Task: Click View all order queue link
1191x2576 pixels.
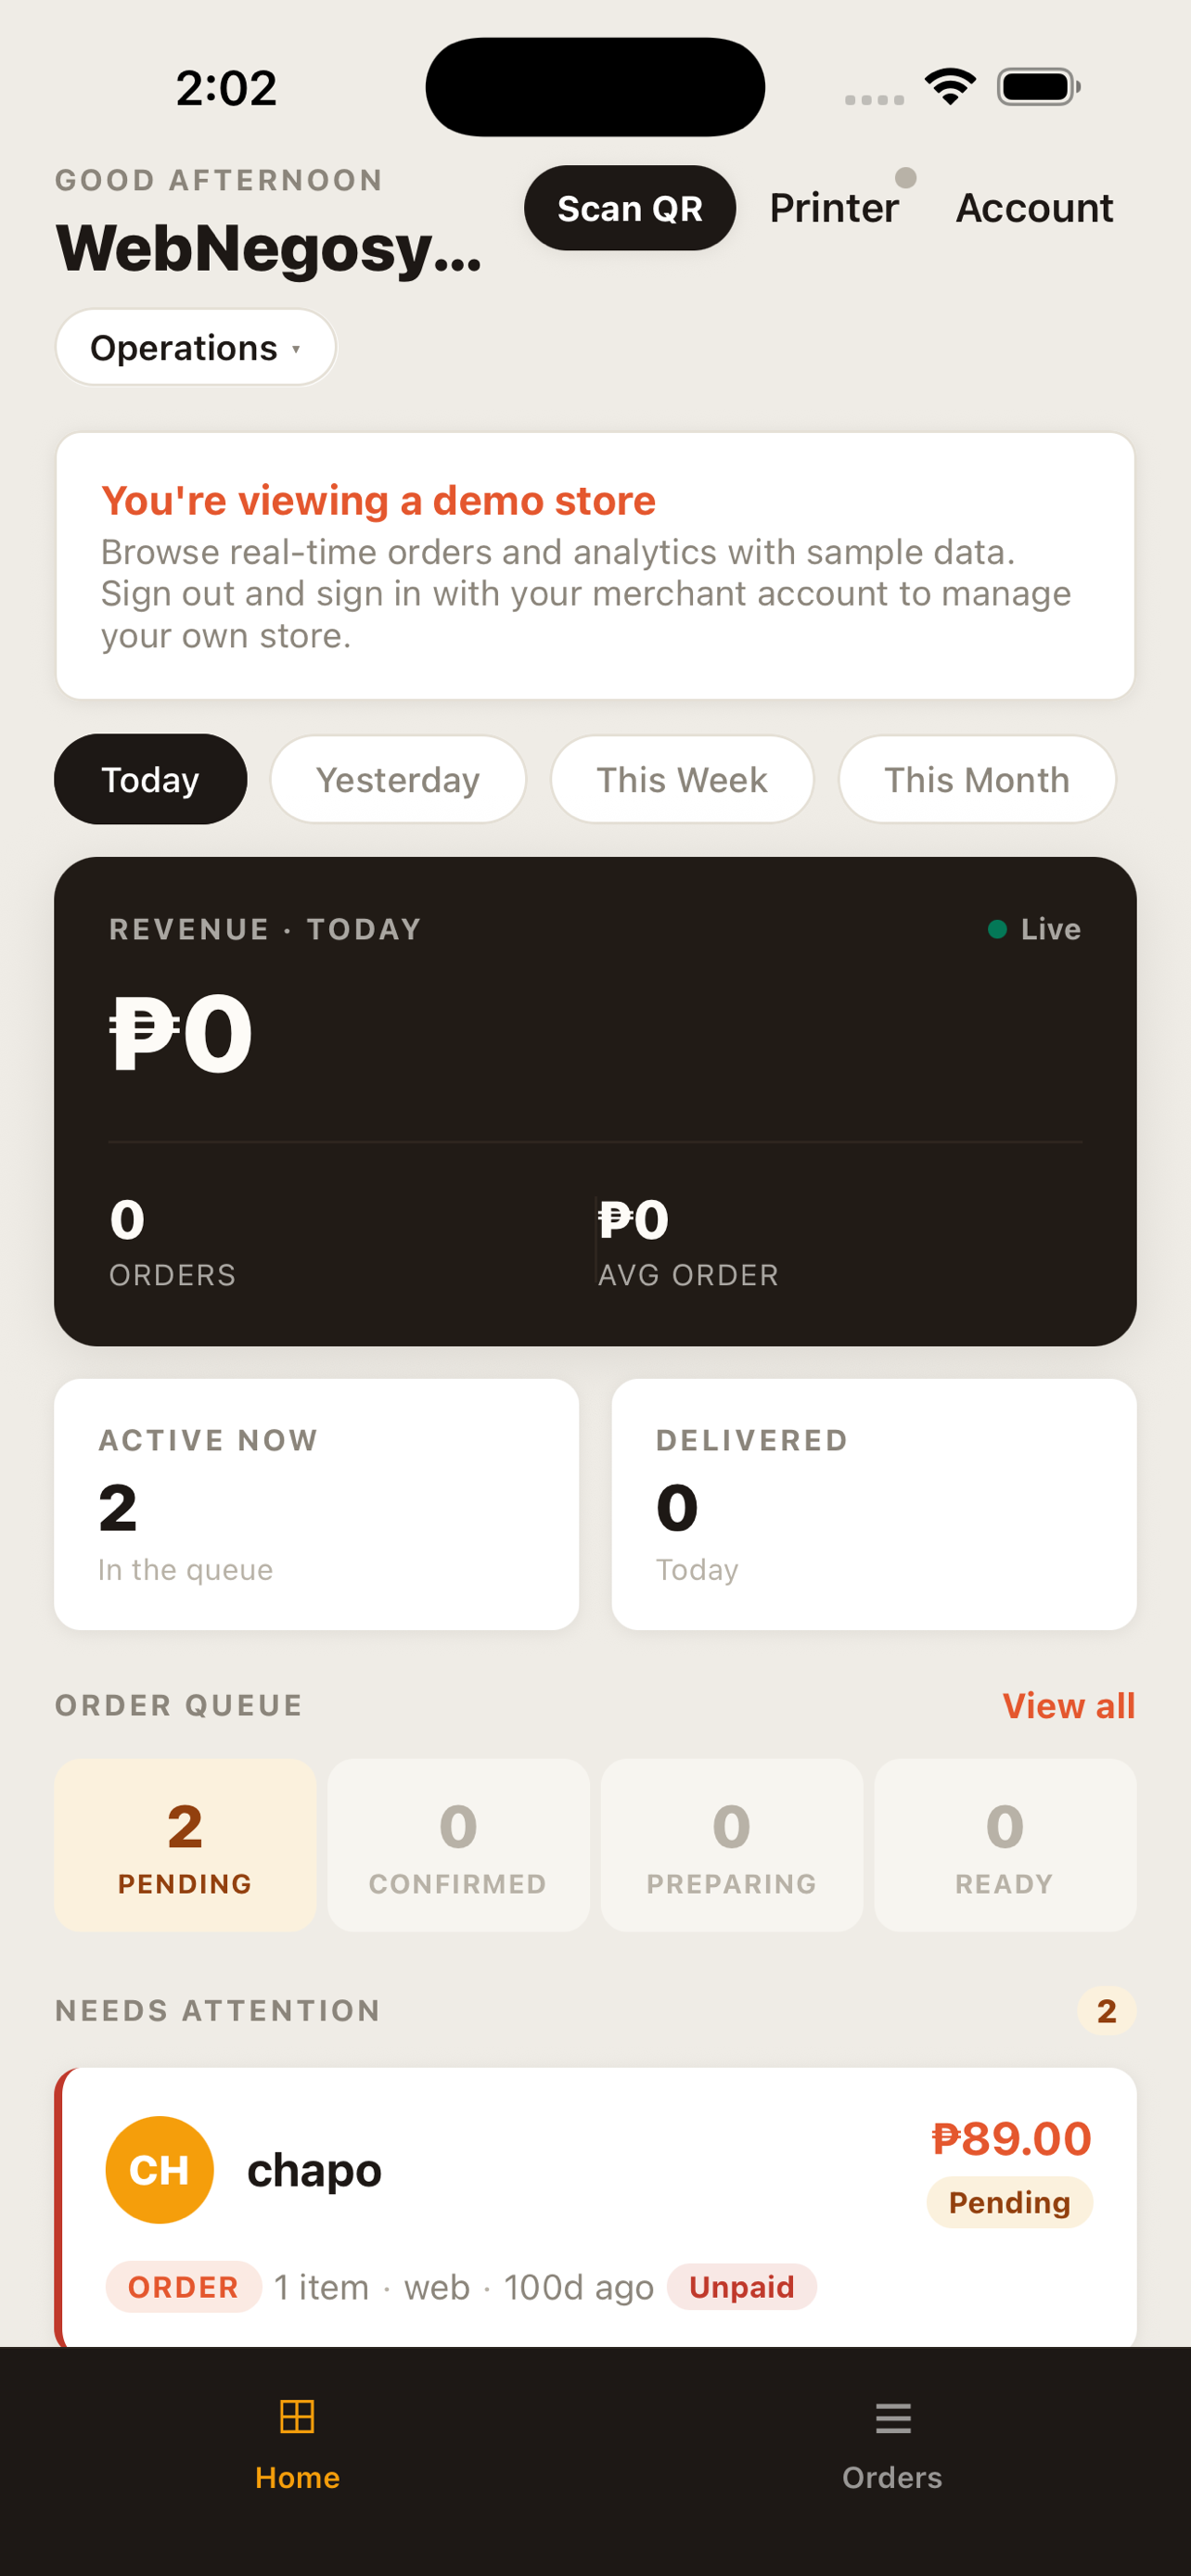Action: 1068,1705
